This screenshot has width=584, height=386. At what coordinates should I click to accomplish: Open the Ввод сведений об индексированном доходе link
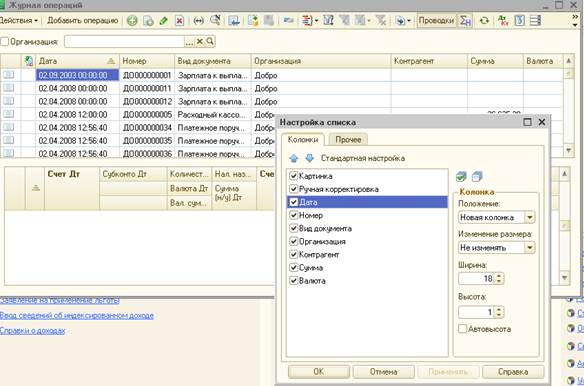point(76,315)
